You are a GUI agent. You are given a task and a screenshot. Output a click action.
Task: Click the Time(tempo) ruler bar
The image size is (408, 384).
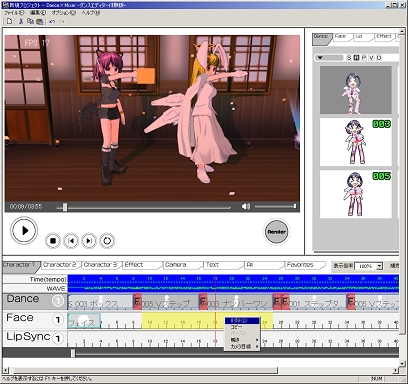[x=233, y=279]
